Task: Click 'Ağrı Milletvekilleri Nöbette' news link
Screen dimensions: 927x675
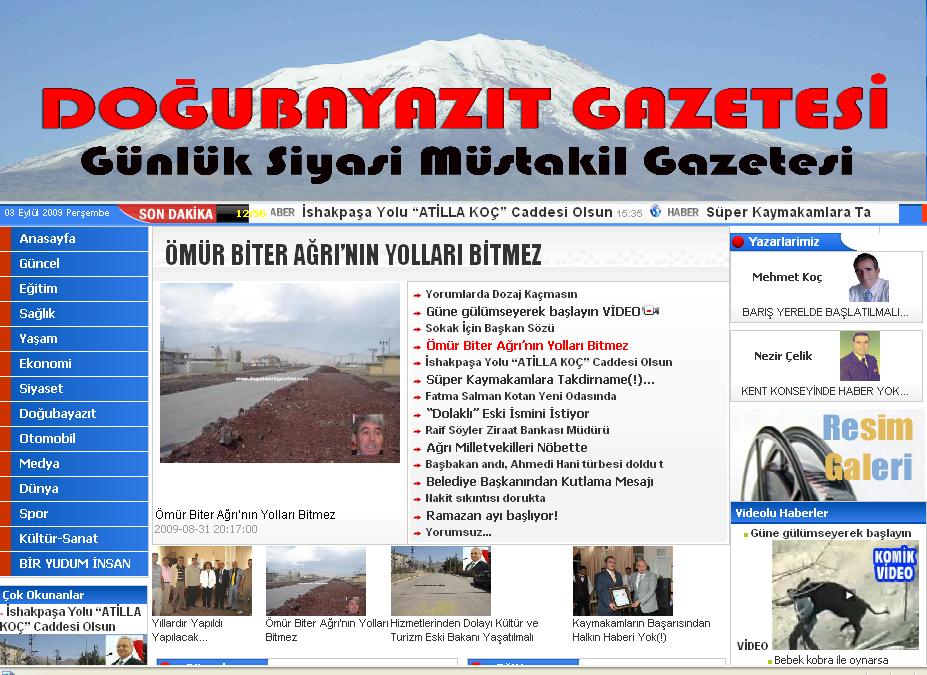Action: pos(506,447)
